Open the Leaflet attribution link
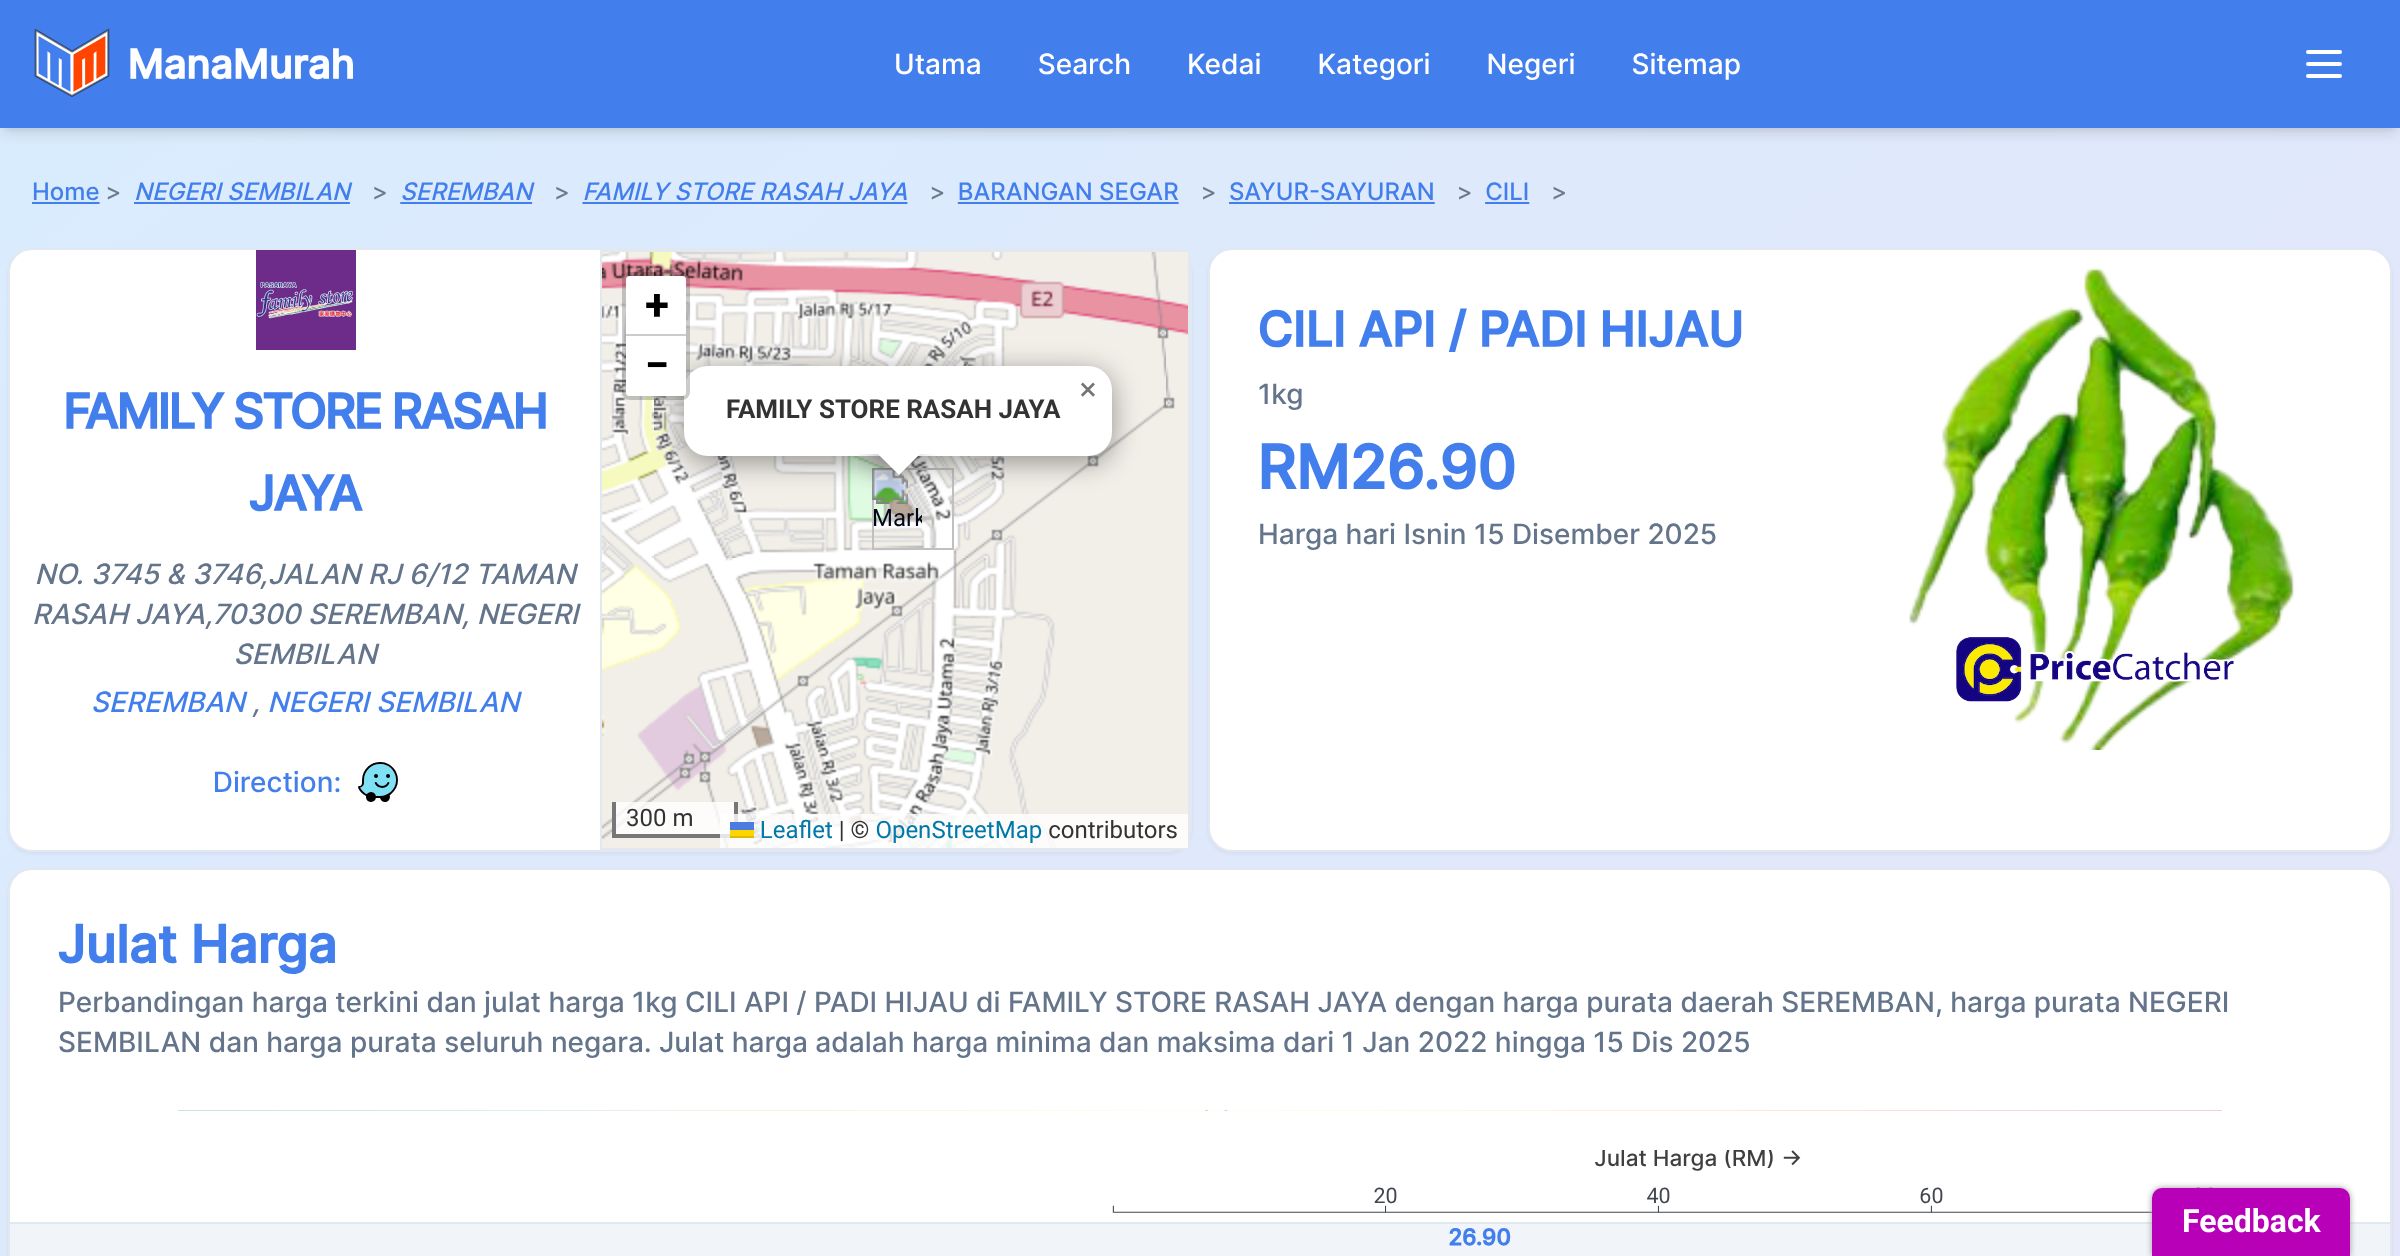The width and height of the screenshot is (2400, 1256). click(x=795, y=830)
